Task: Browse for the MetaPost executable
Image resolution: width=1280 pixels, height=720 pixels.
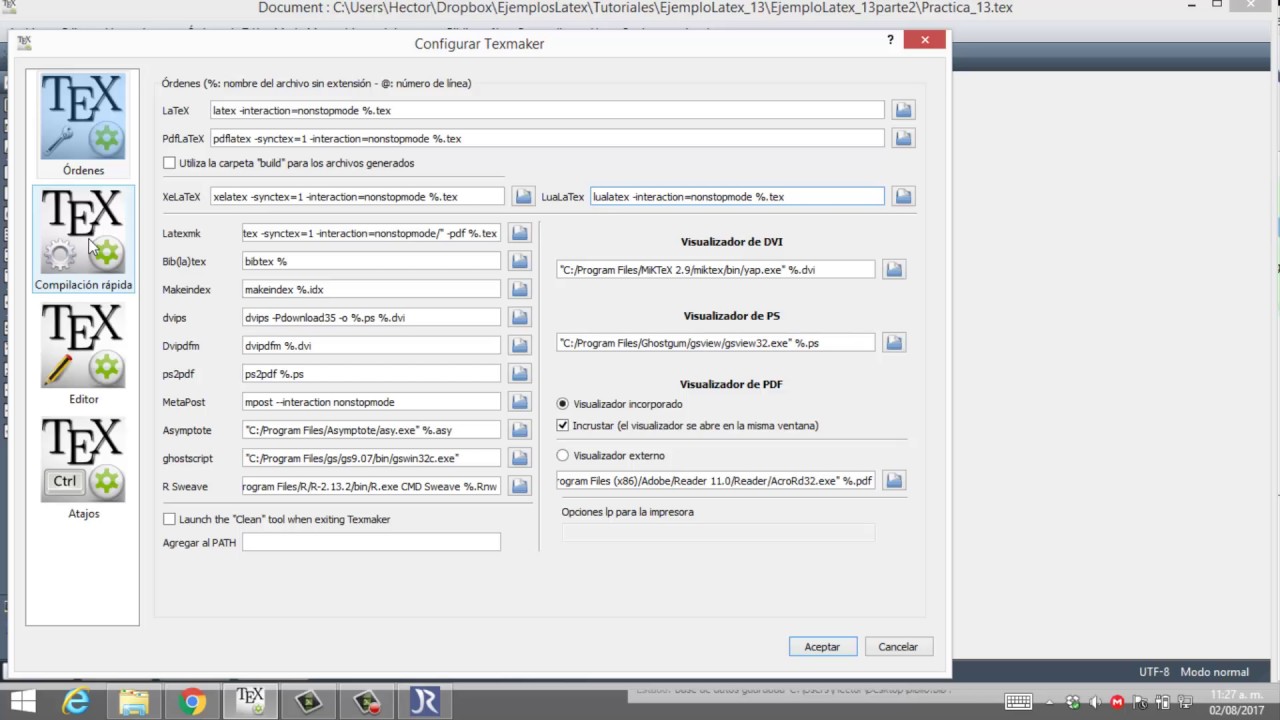Action: coord(519,401)
